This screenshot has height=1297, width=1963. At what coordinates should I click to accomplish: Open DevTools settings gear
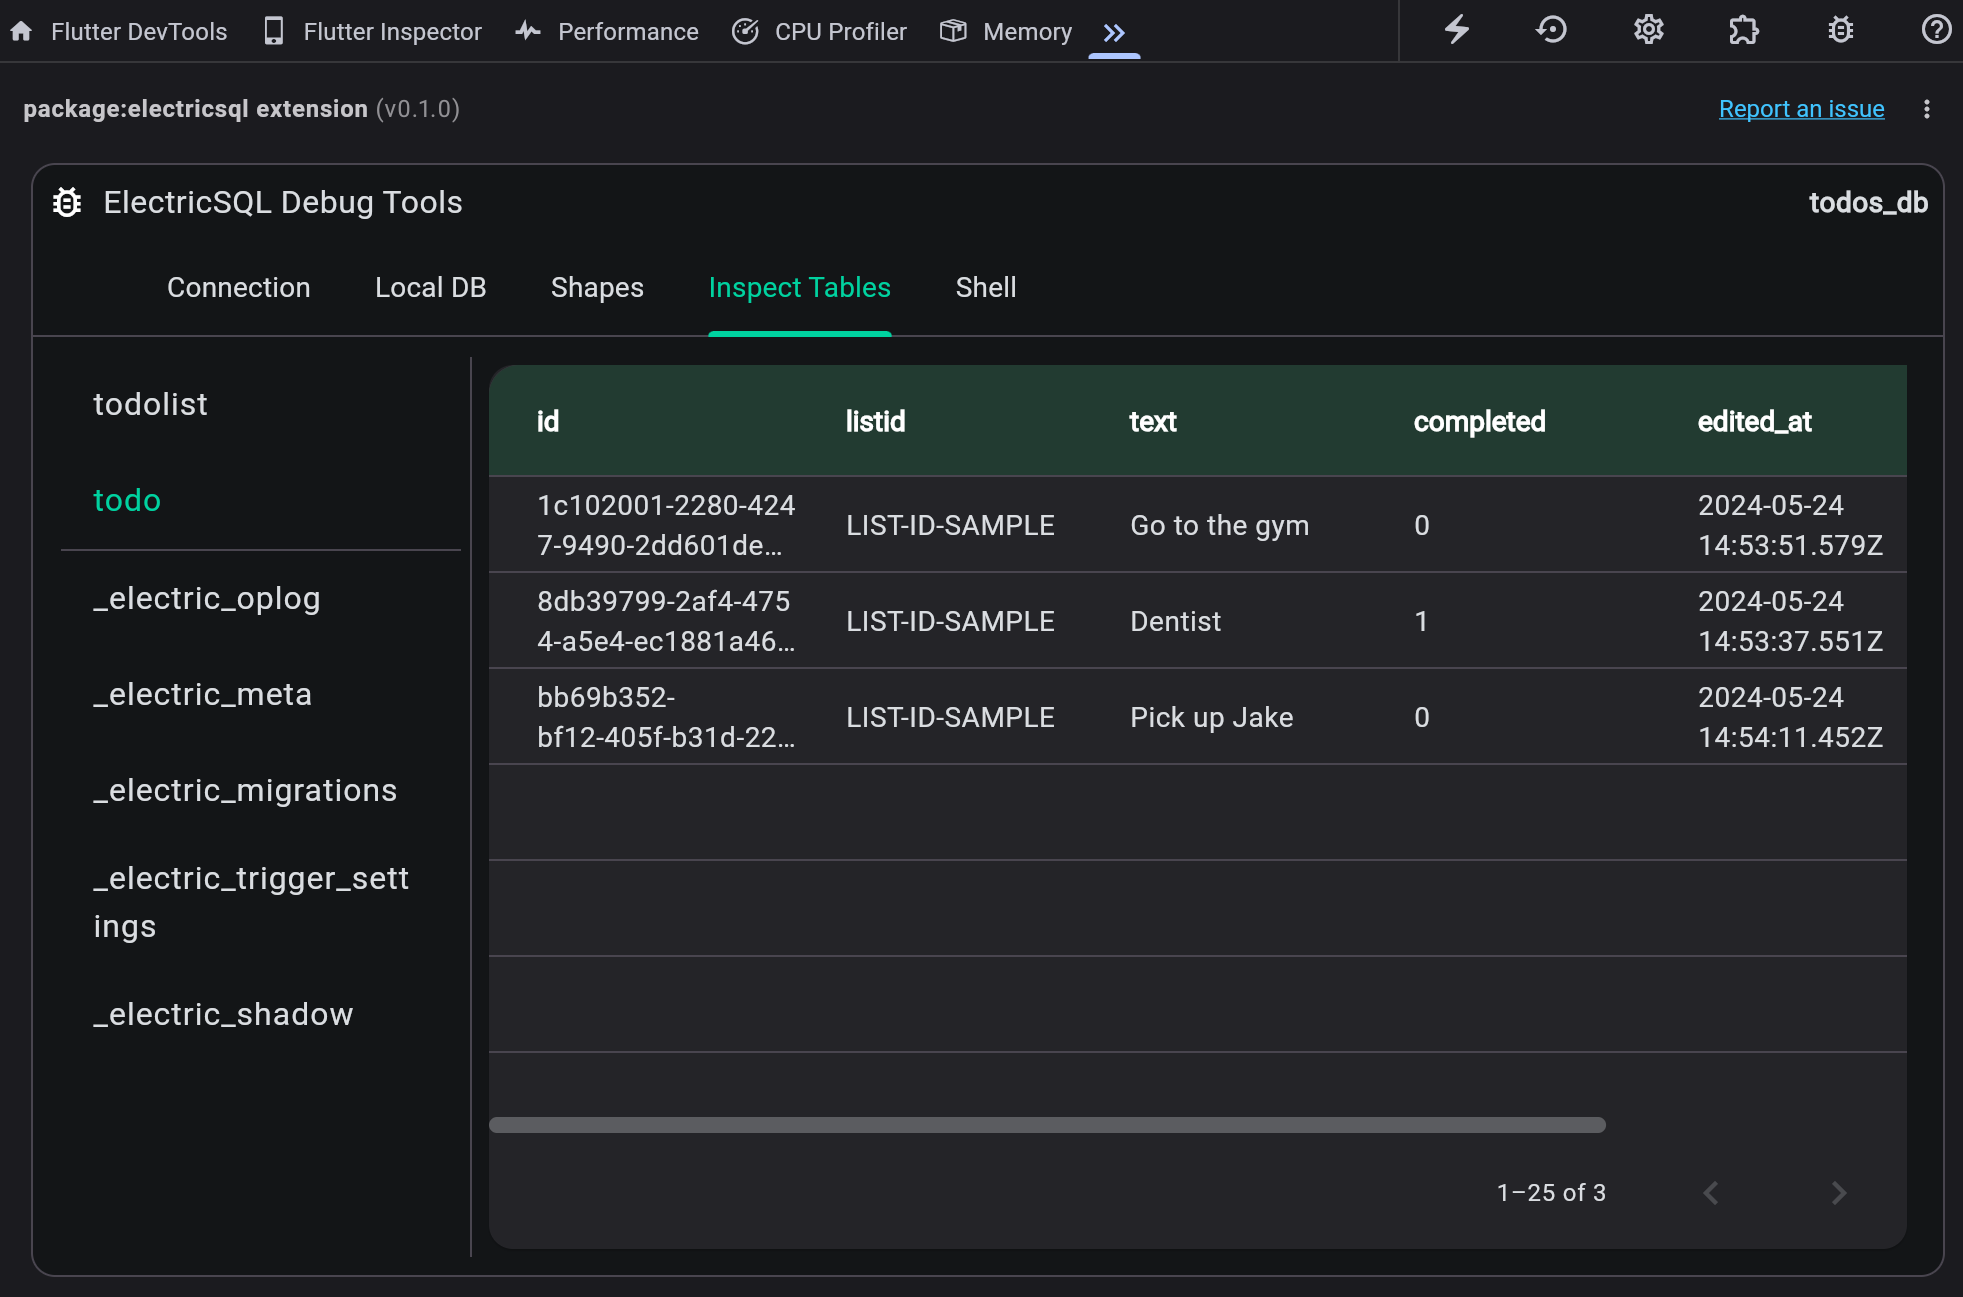1648,29
